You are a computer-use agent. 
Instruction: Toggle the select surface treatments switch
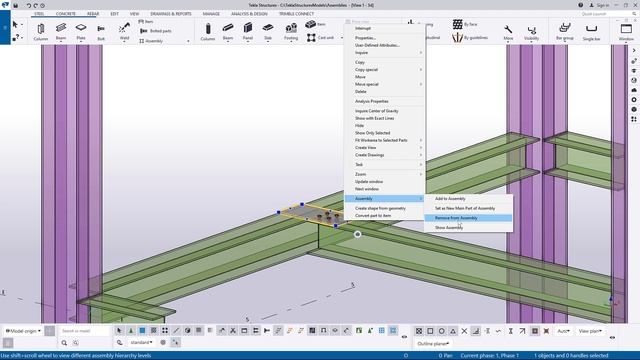point(153,331)
